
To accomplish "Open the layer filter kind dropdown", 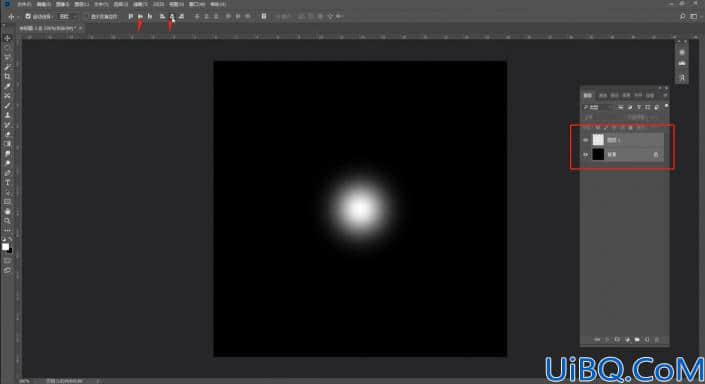I will point(598,107).
